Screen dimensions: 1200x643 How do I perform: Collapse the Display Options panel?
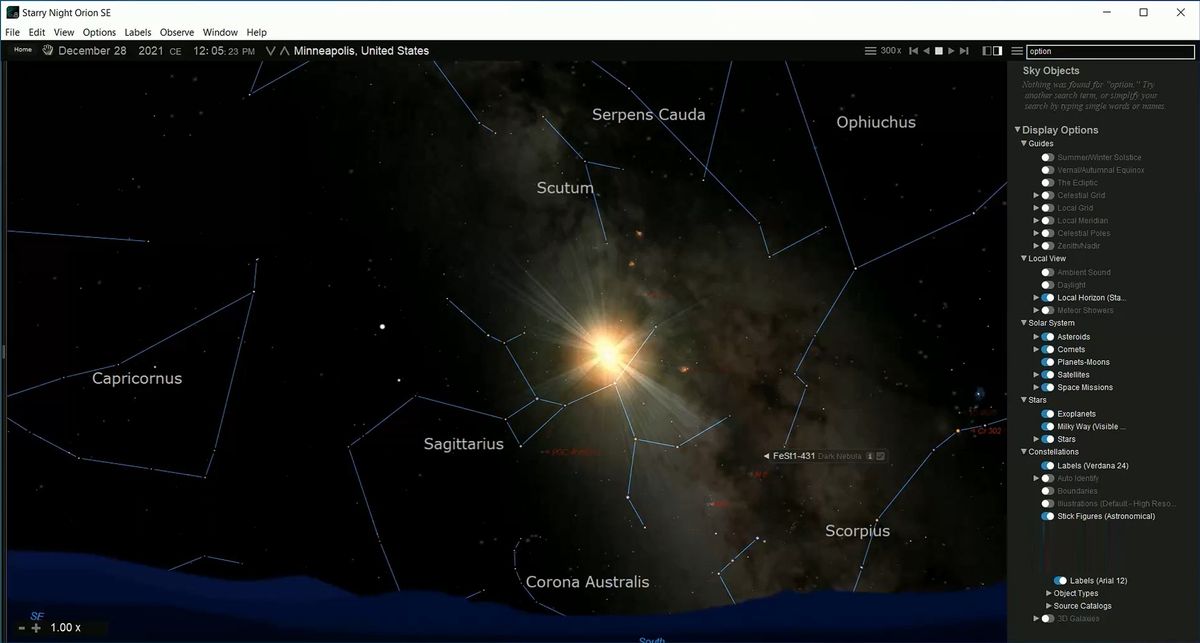tap(1018, 130)
